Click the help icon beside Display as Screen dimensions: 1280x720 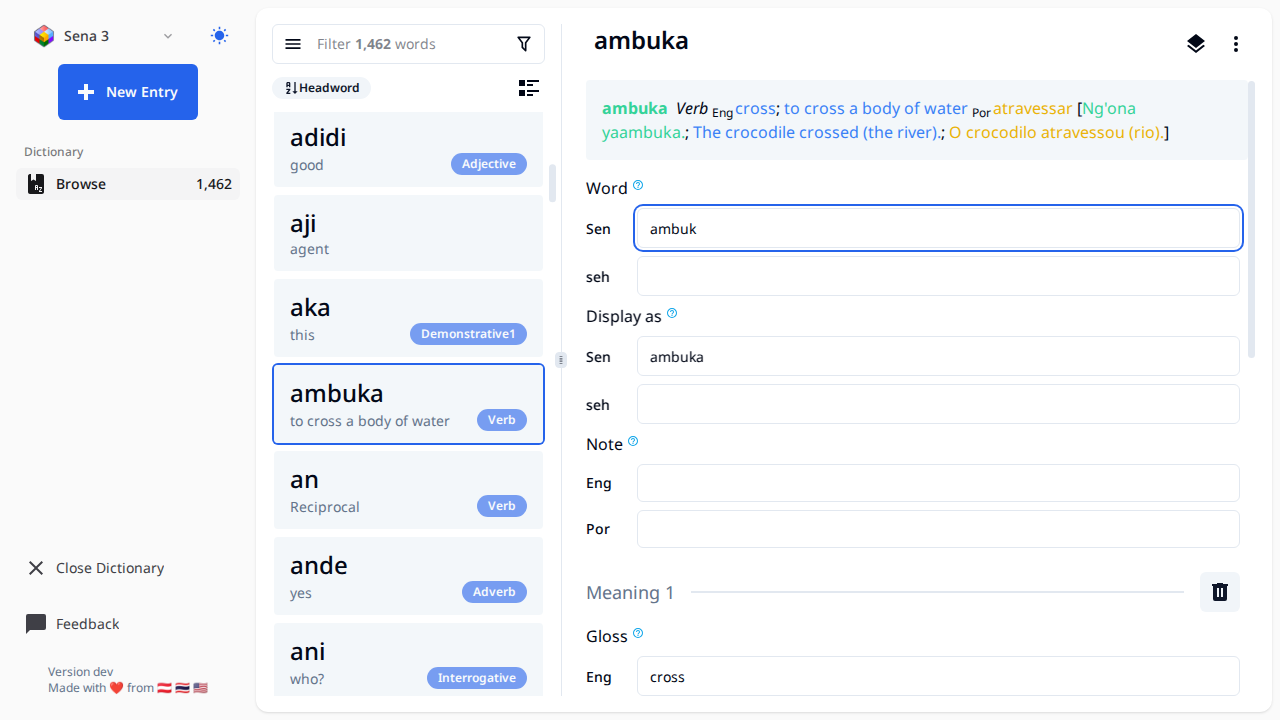[671, 313]
